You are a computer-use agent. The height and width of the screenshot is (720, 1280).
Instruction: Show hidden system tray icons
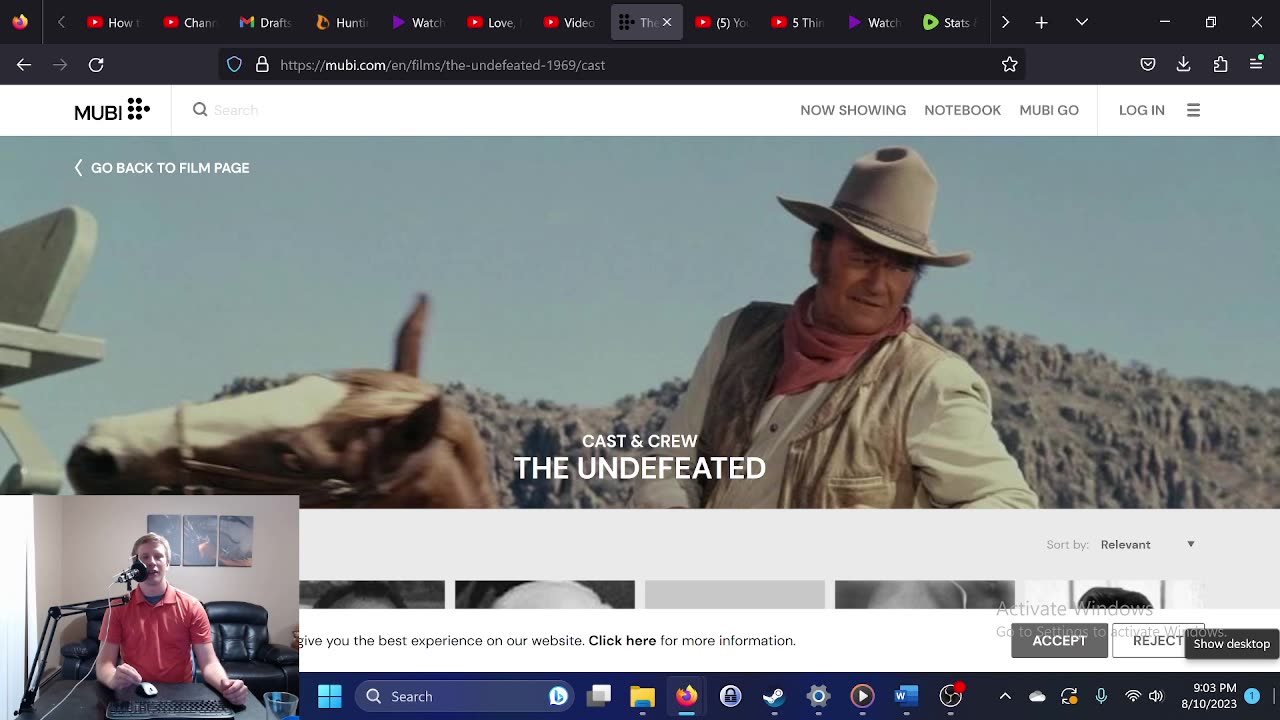point(1005,696)
